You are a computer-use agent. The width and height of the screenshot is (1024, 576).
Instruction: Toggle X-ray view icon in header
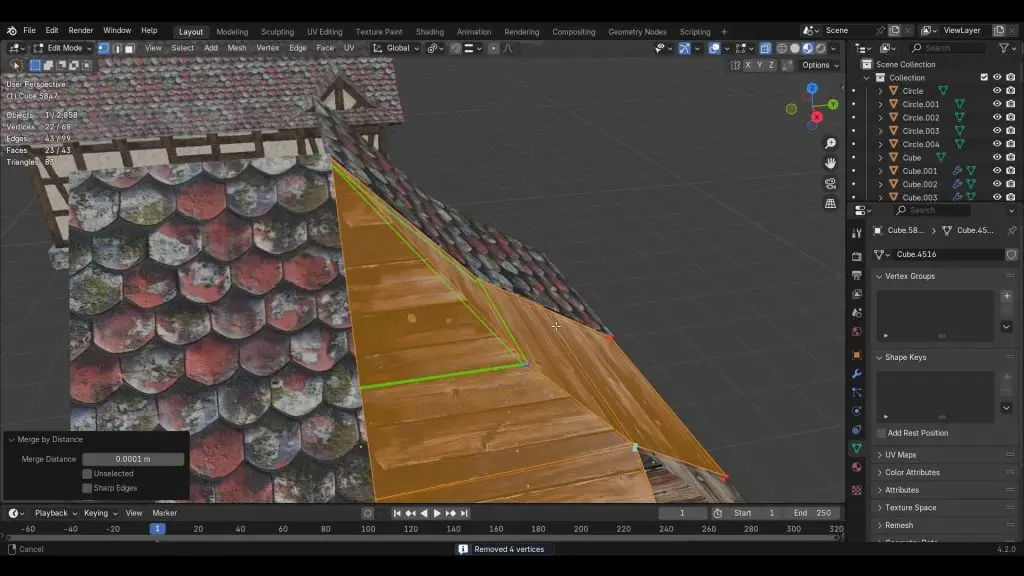click(765, 48)
